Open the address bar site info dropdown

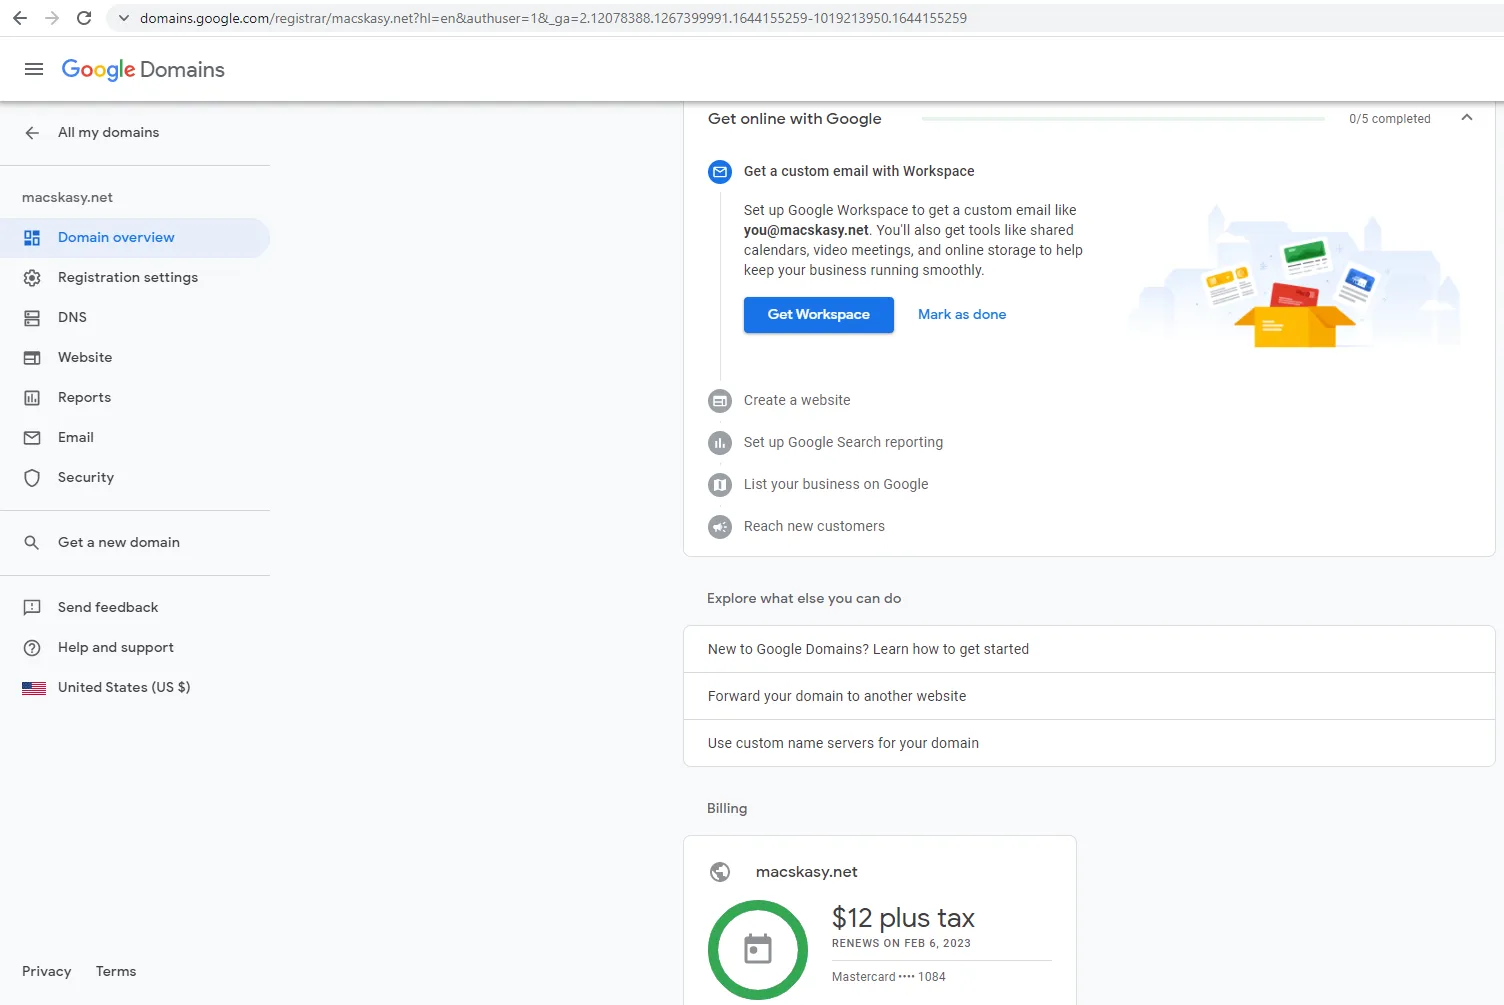(x=123, y=18)
